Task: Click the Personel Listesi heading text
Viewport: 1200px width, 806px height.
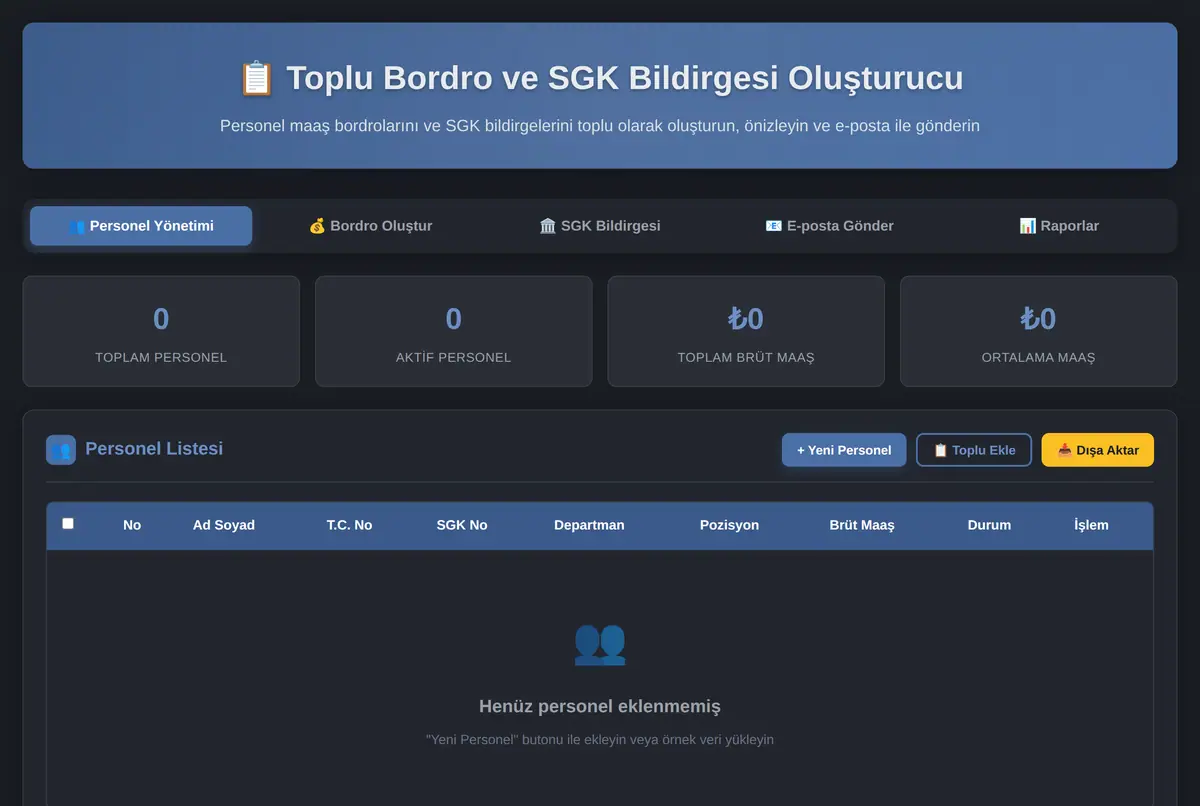Action: pos(154,449)
